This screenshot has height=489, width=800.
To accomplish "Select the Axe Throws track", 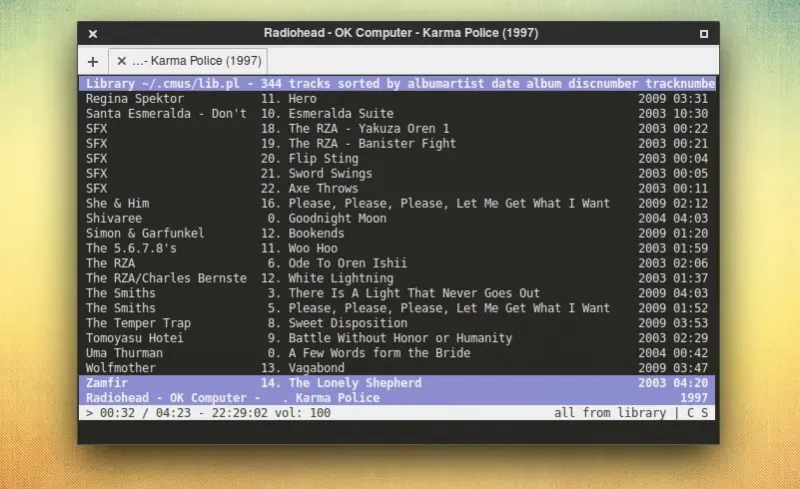I will 397,188.
